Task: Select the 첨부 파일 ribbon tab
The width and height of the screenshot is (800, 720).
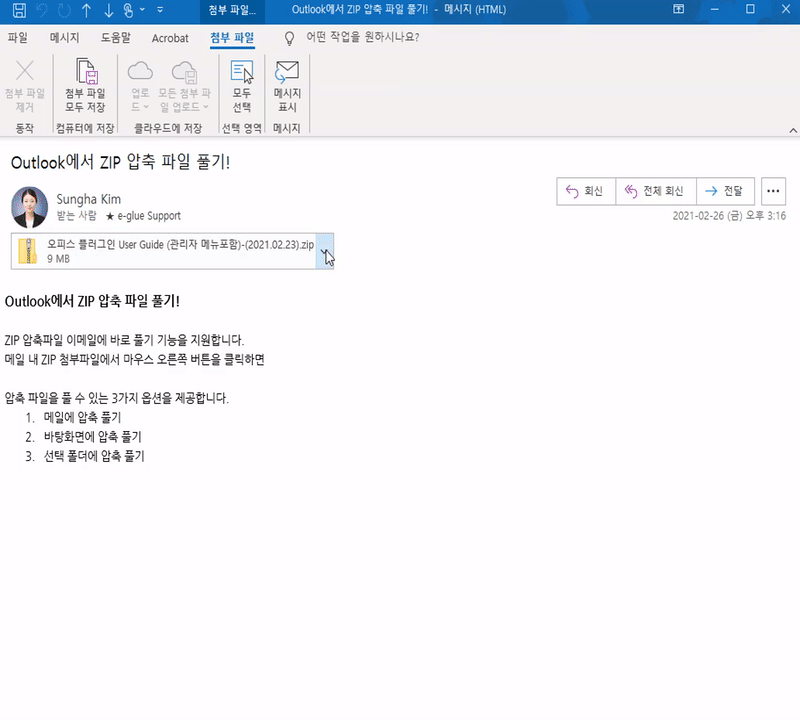Action: (x=232, y=38)
